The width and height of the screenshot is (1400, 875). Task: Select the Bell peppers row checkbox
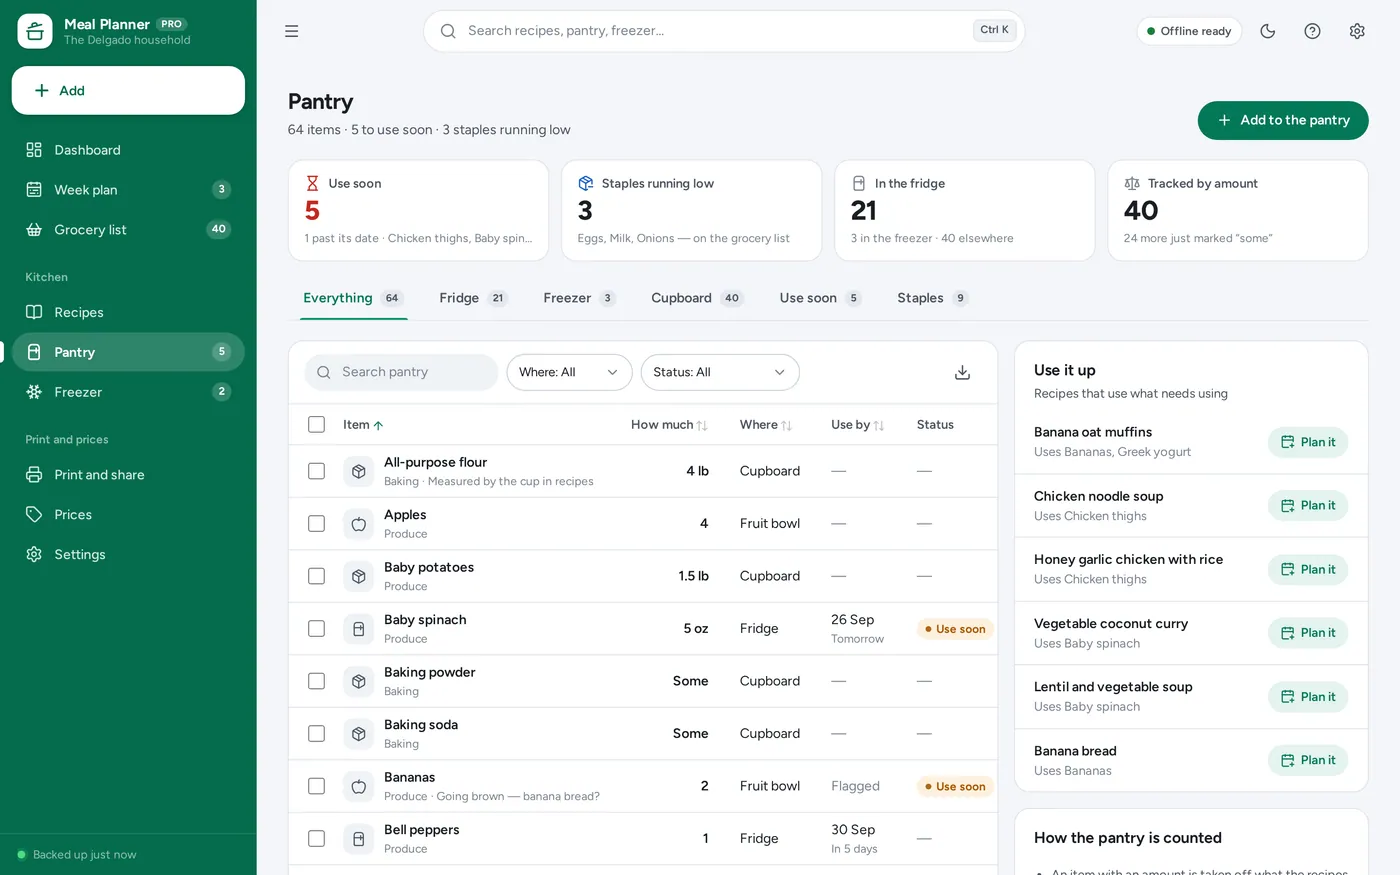[317, 839]
